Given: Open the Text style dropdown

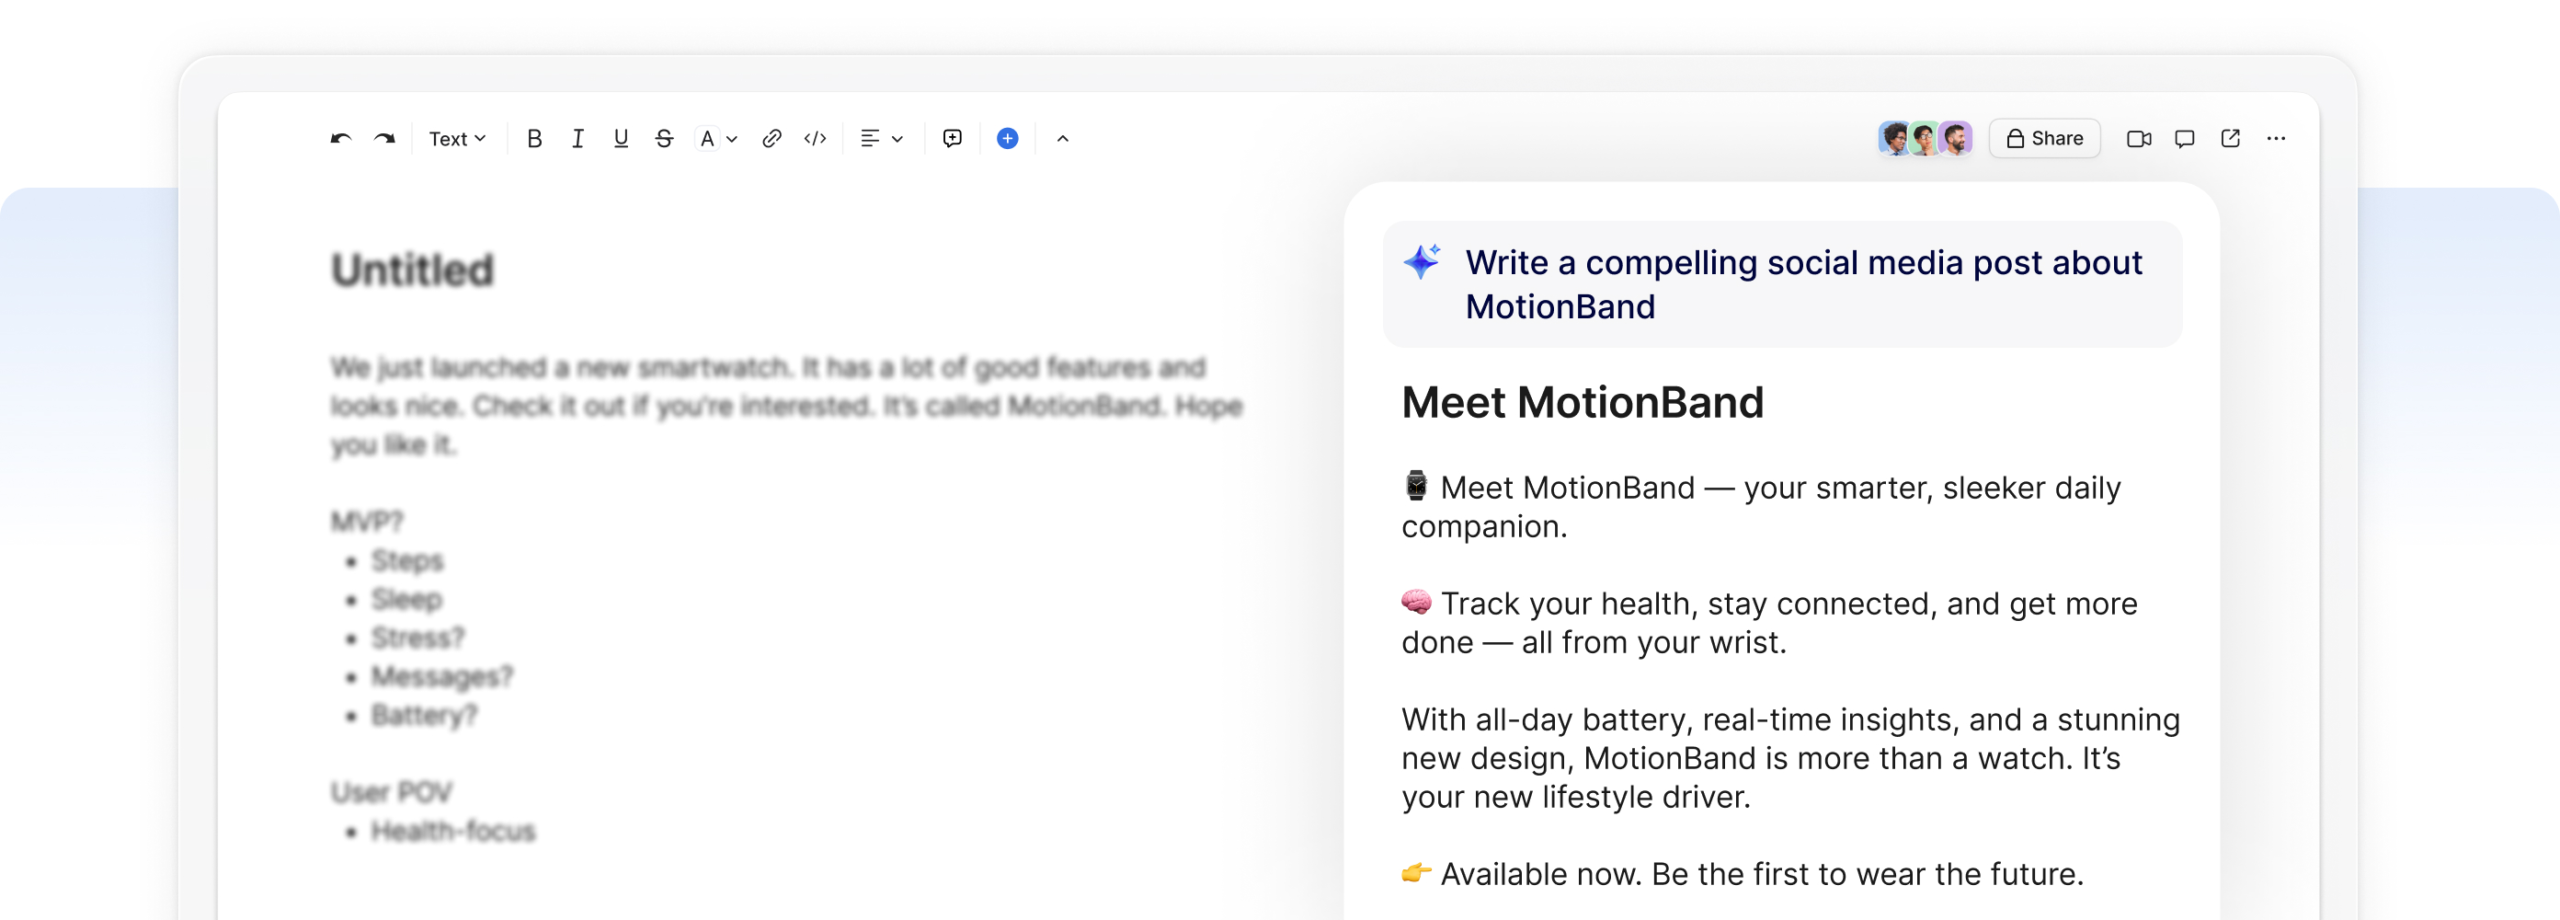Looking at the screenshot, I should tap(457, 139).
